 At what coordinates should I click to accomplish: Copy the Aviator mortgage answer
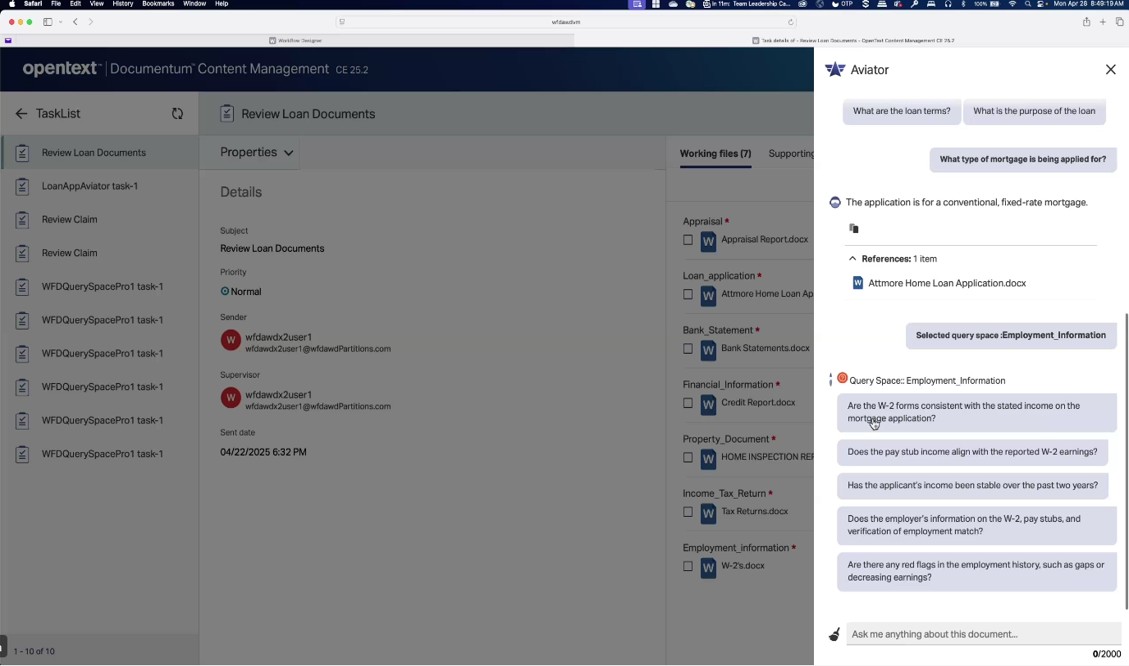(x=854, y=228)
